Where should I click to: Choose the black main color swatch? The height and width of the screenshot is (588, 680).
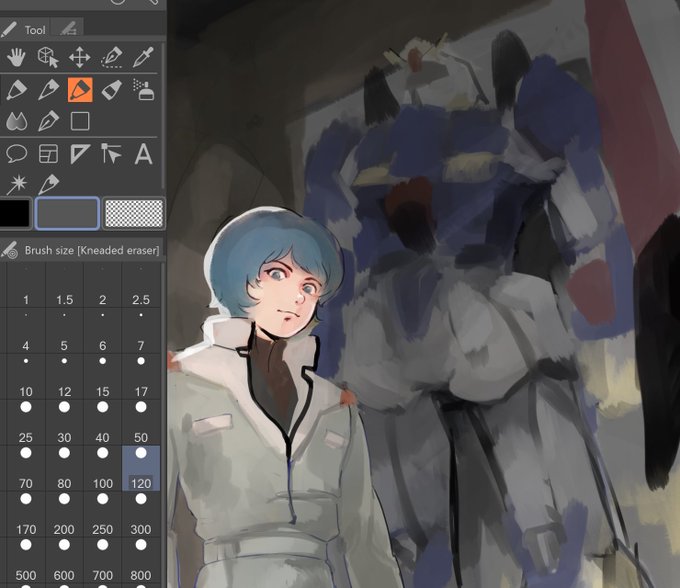coord(15,213)
